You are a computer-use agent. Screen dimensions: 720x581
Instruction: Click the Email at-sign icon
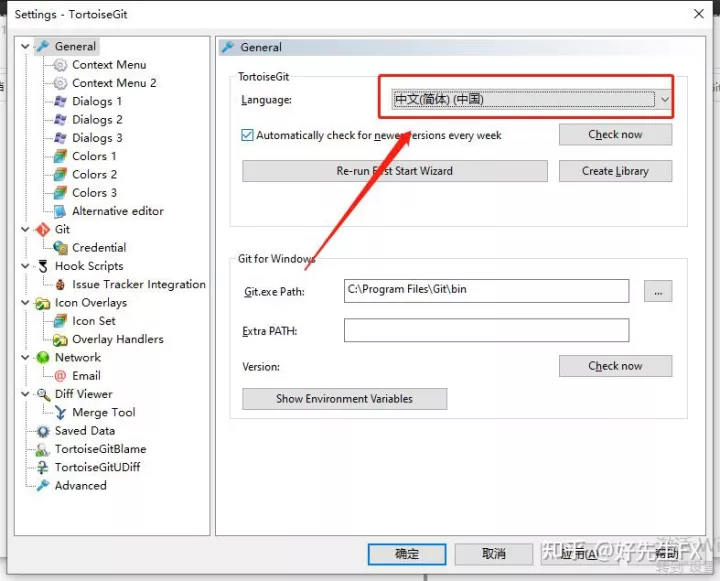click(x=60, y=376)
